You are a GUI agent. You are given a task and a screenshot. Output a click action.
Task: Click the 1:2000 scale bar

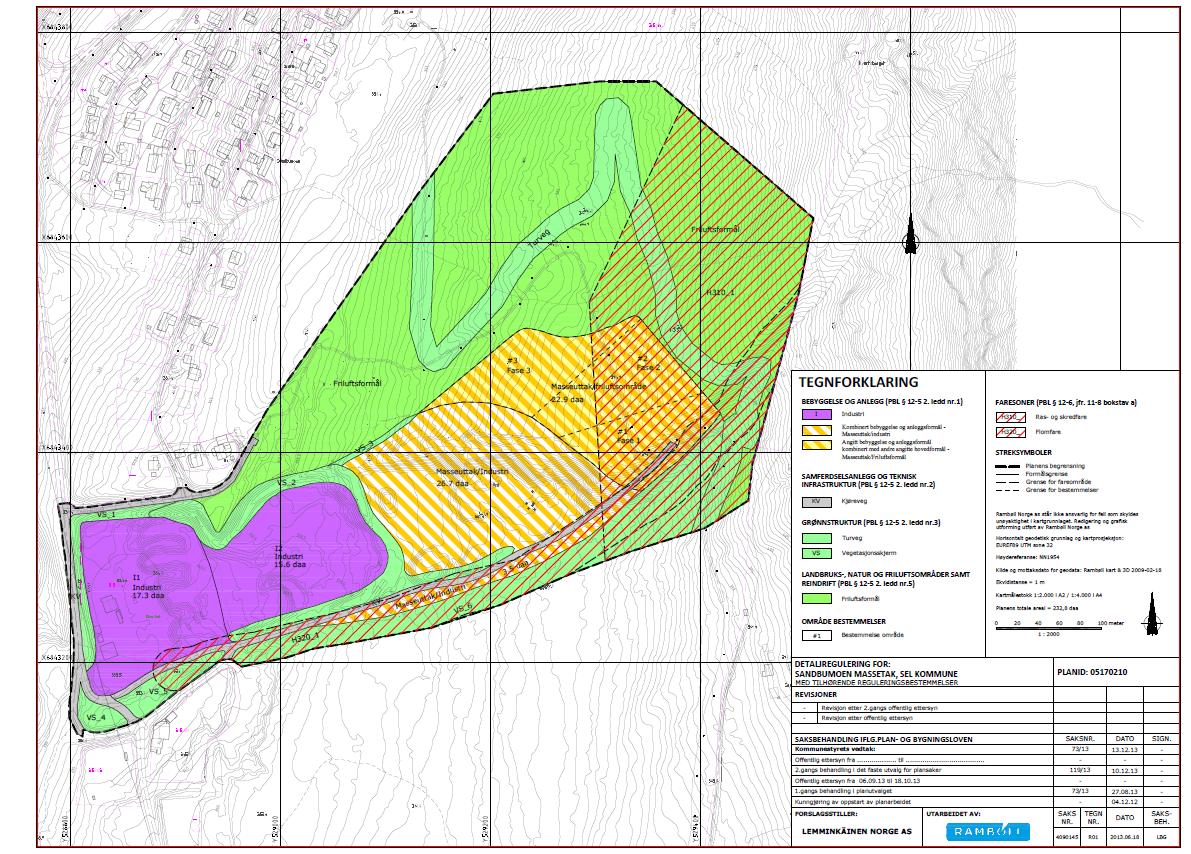1048,628
